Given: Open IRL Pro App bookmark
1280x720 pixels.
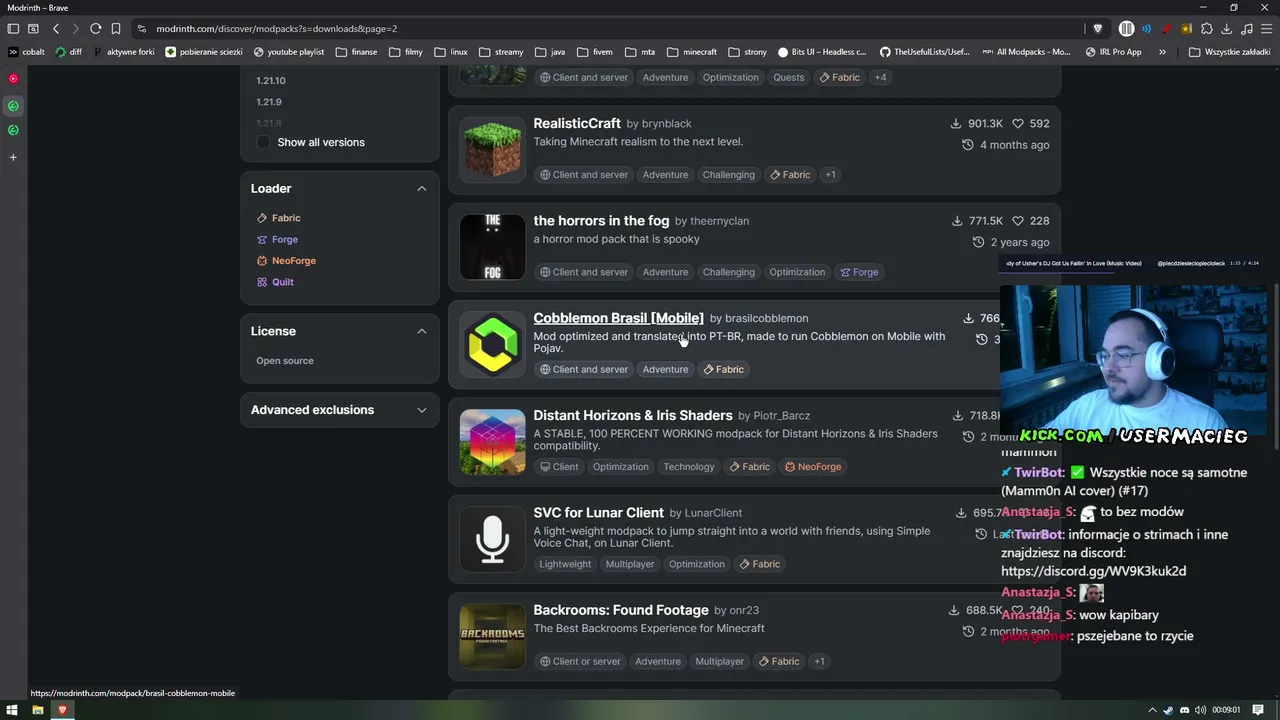Looking at the screenshot, I should [x=1113, y=52].
